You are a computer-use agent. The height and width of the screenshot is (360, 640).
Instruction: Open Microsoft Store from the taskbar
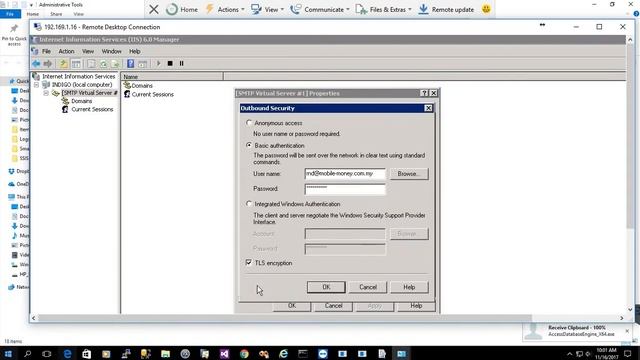(x=87, y=353)
